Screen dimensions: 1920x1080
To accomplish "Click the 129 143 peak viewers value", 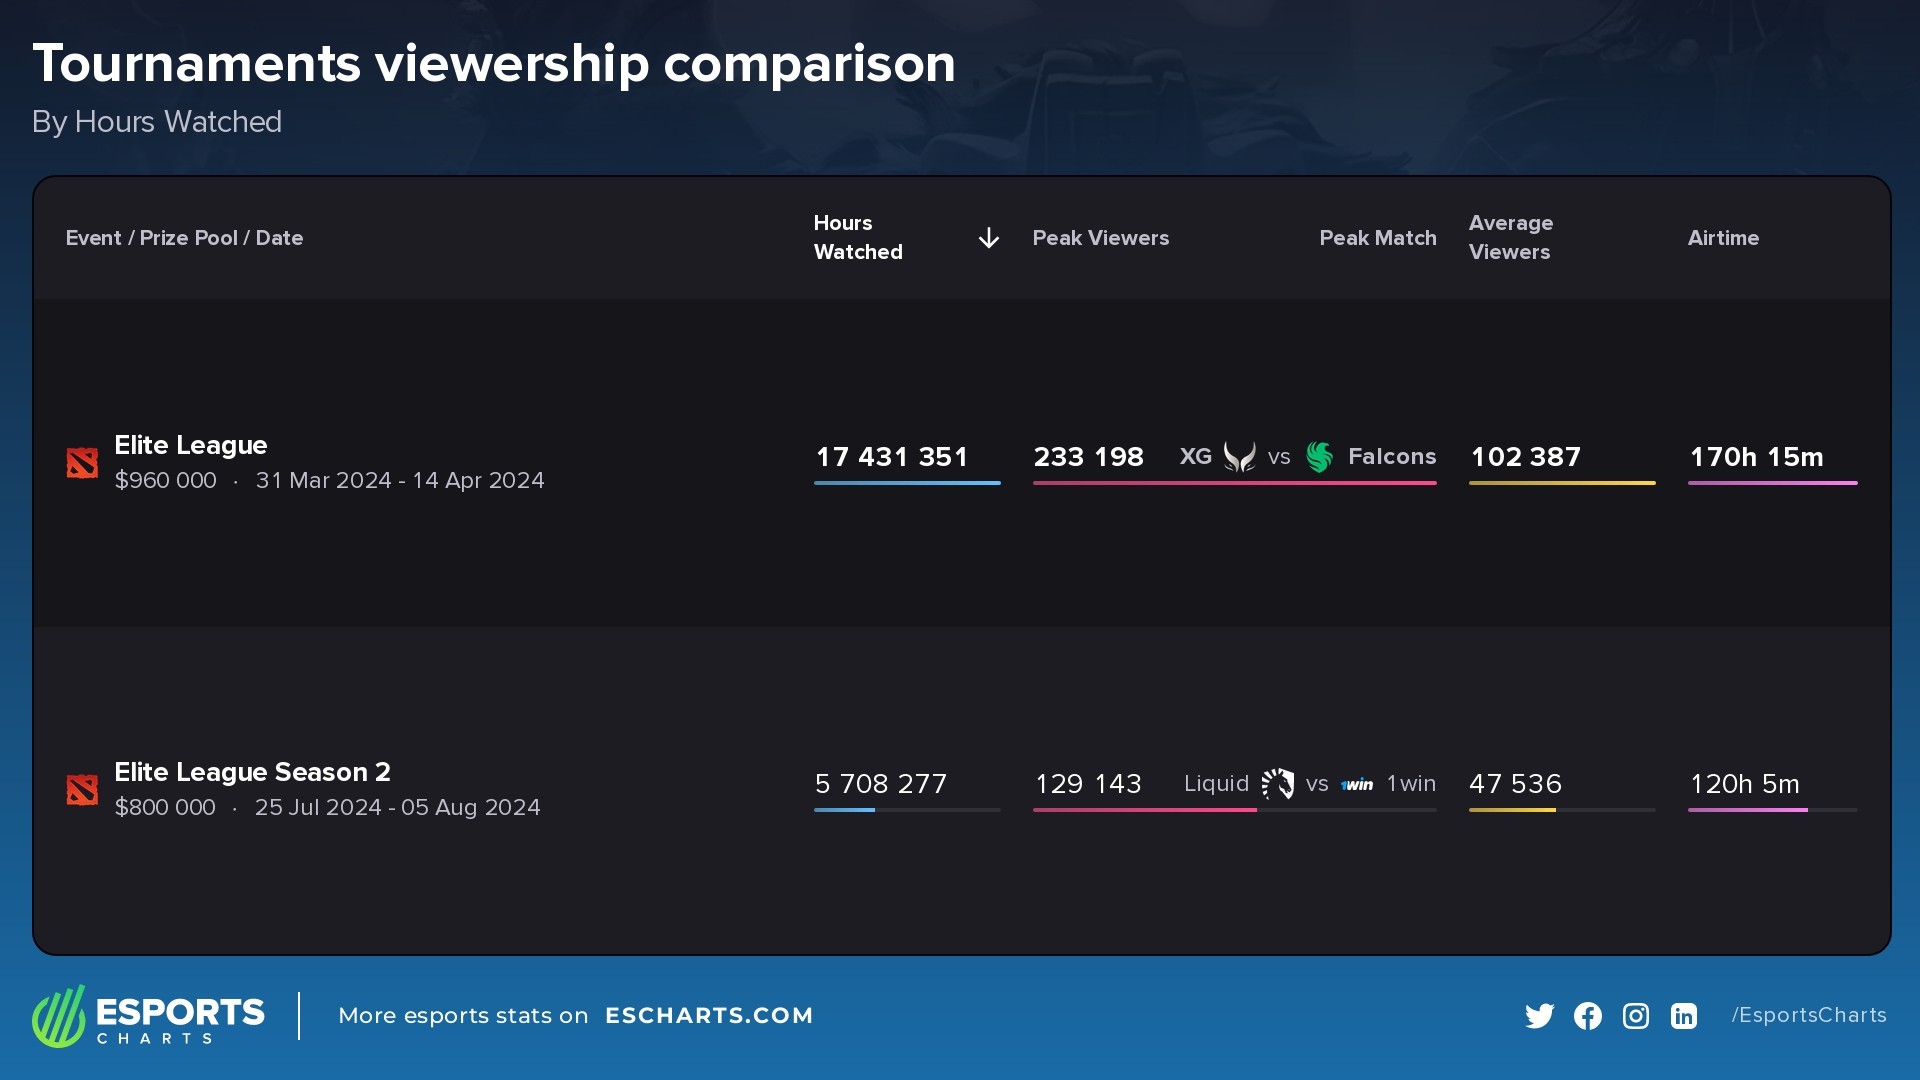I will click(x=1088, y=784).
